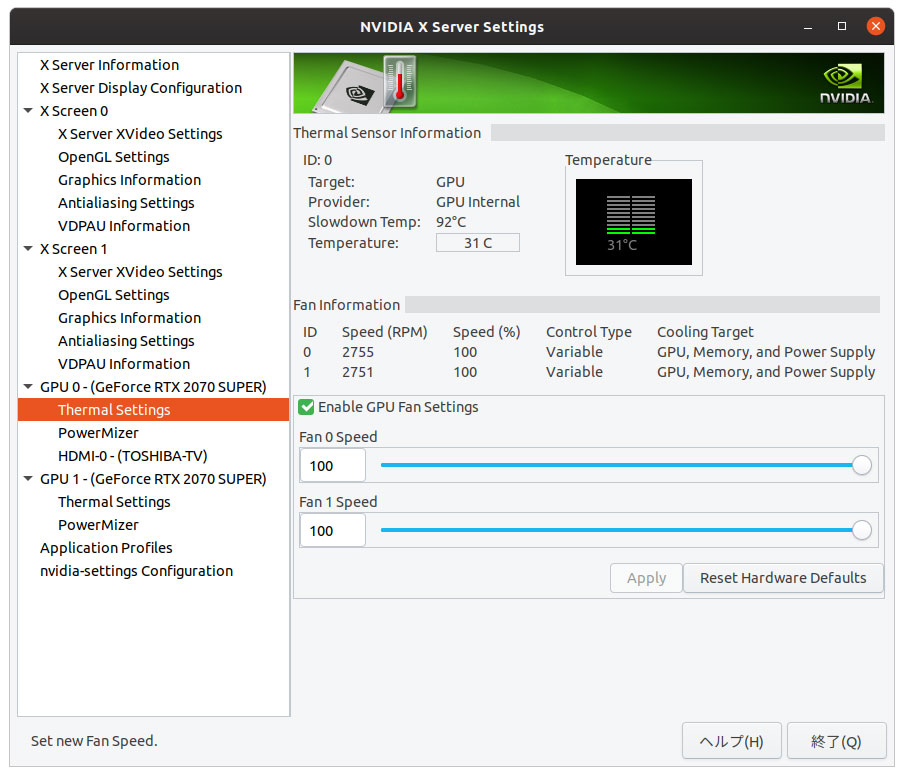Image resolution: width=904 pixels, height=776 pixels.
Task: Click the 31 C temperature field
Action: (478, 243)
